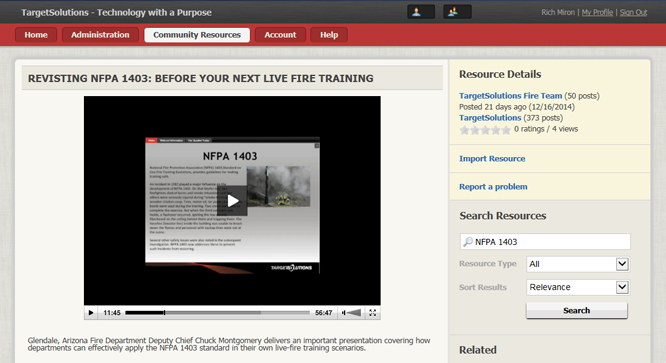The image size is (666, 363).
Task: Click the video progress seek bar
Action: 217,313
